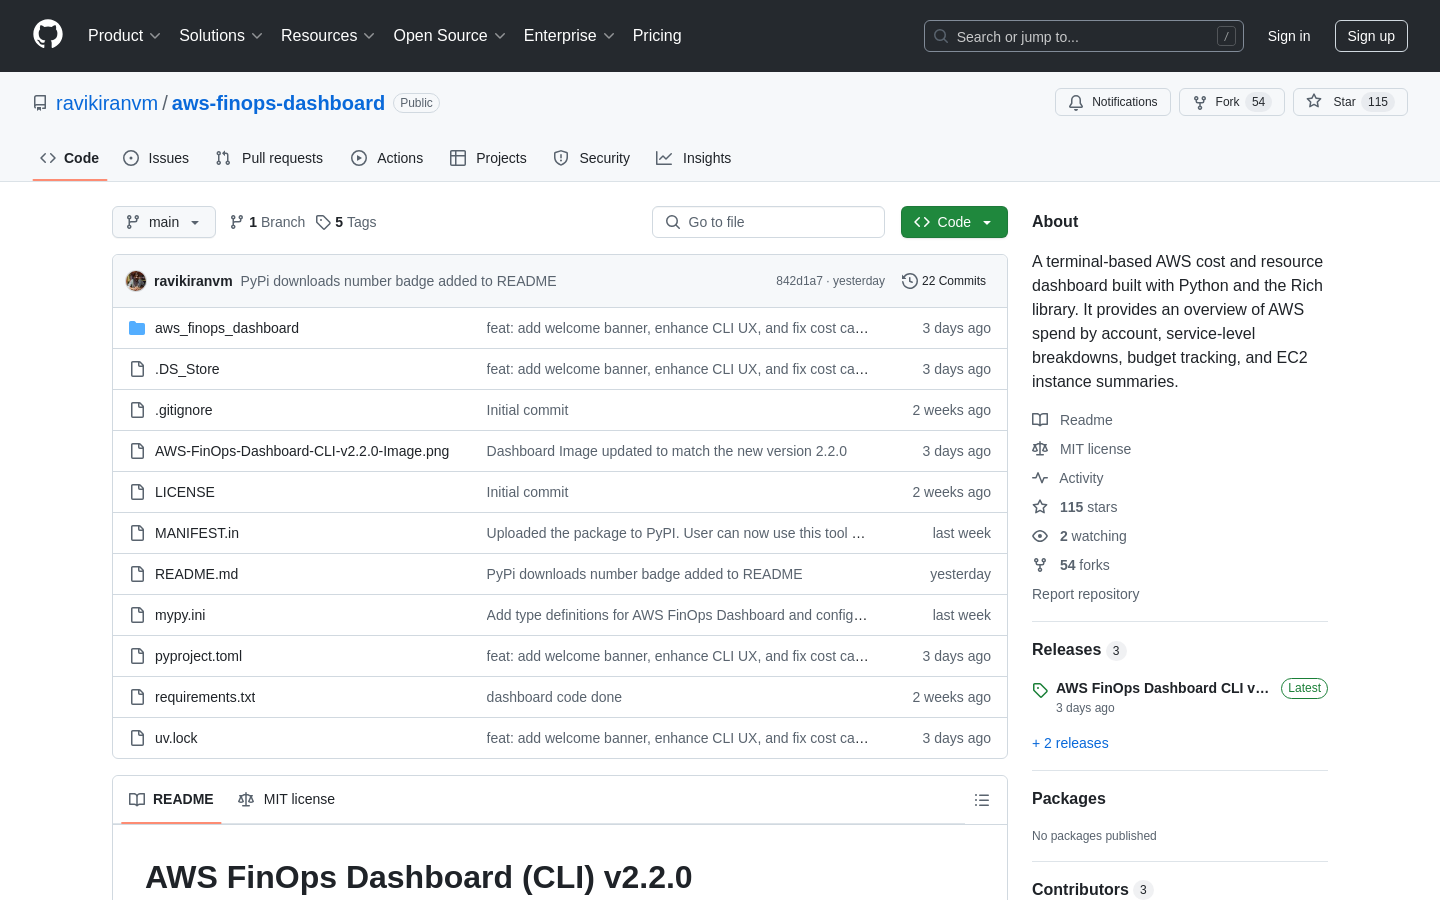
Task: Open the ravikiranvm user profile link
Action: 107,103
